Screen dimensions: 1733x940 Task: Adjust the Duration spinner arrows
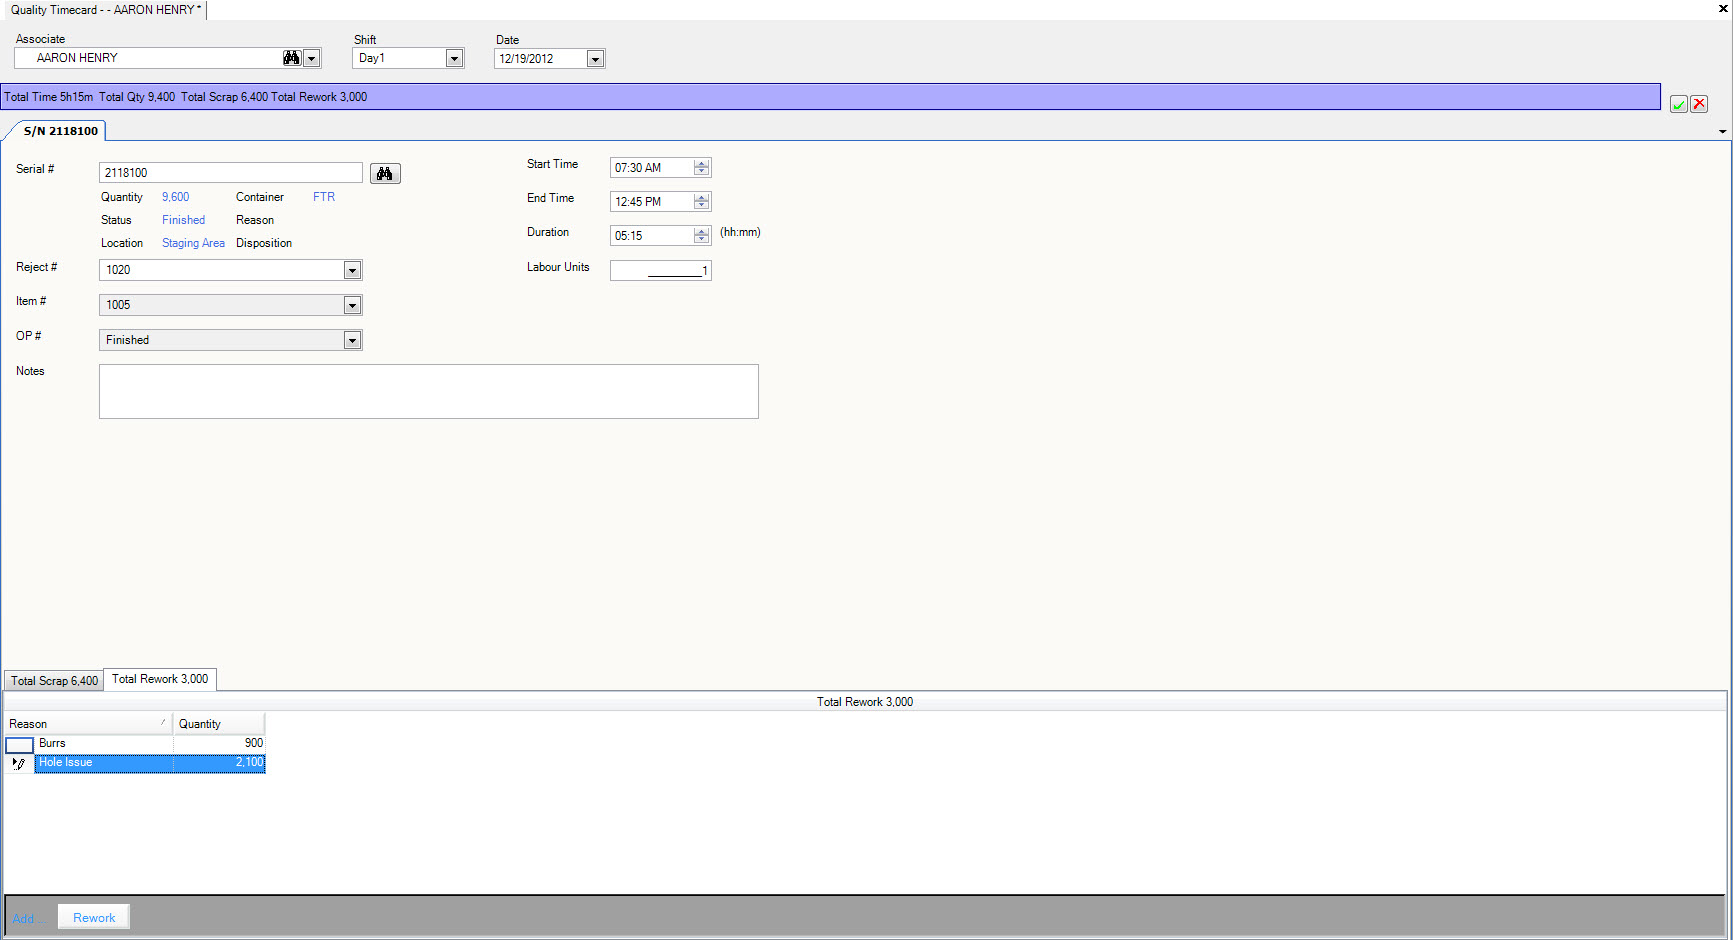[702, 236]
